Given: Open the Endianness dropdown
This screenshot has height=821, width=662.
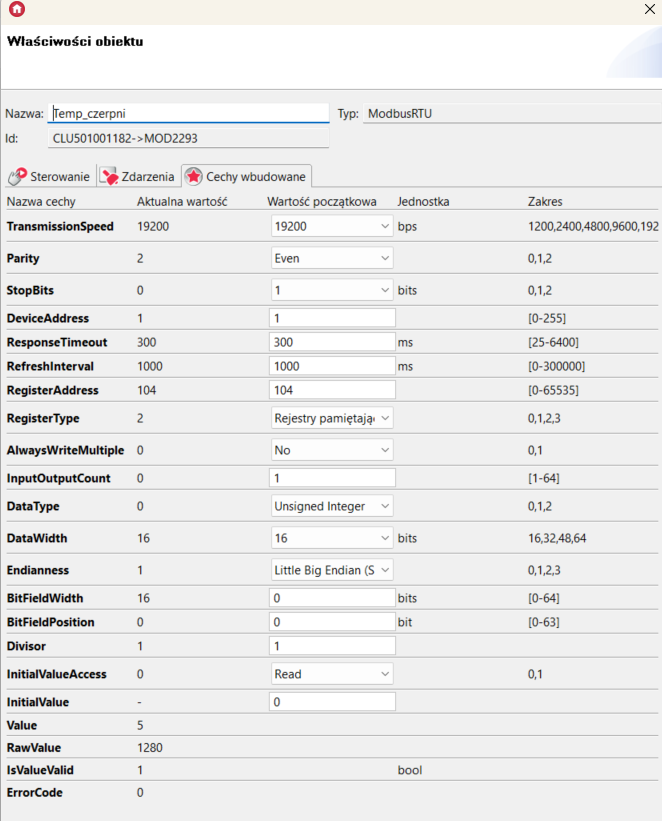Looking at the screenshot, I should coord(331,570).
